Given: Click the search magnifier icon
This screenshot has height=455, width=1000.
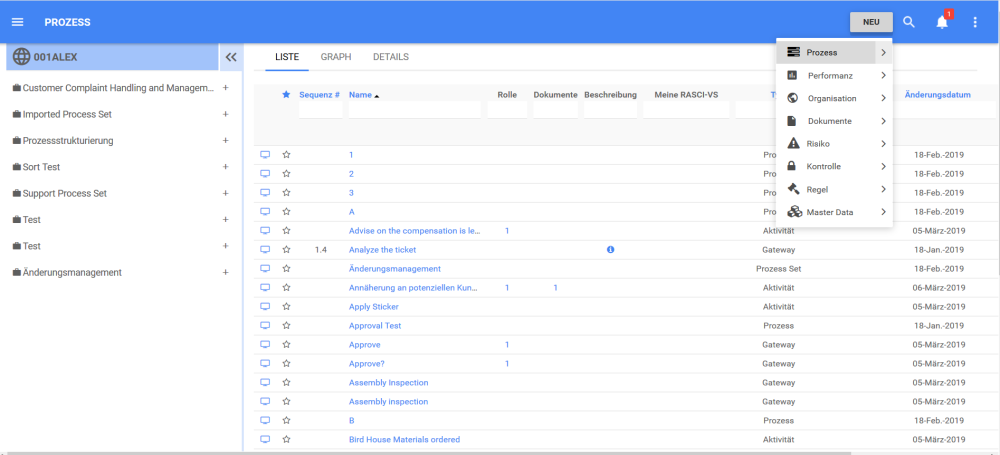Looking at the screenshot, I should point(909,22).
